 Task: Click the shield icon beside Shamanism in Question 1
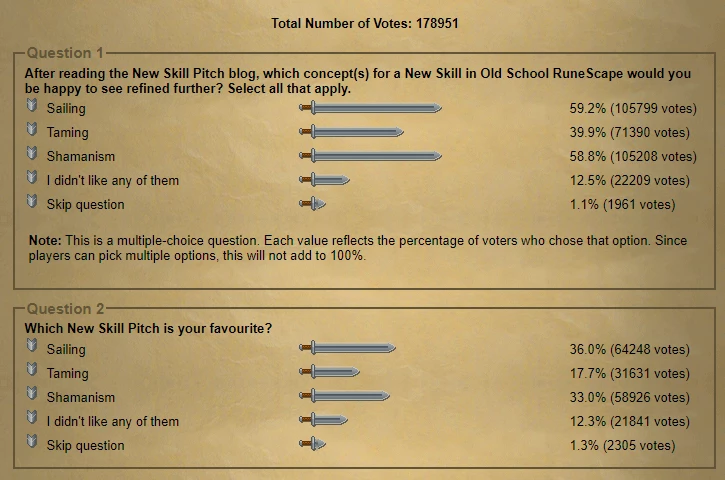[x=32, y=154]
